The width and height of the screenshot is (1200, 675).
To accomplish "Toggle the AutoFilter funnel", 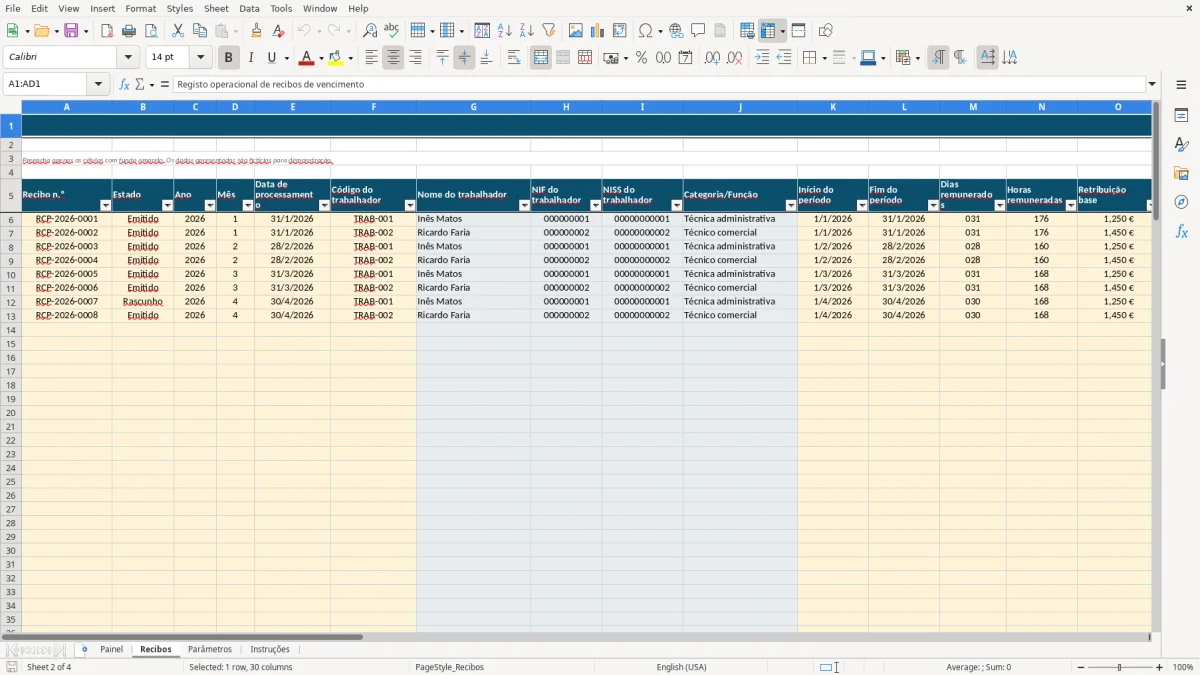I will [x=548, y=31].
